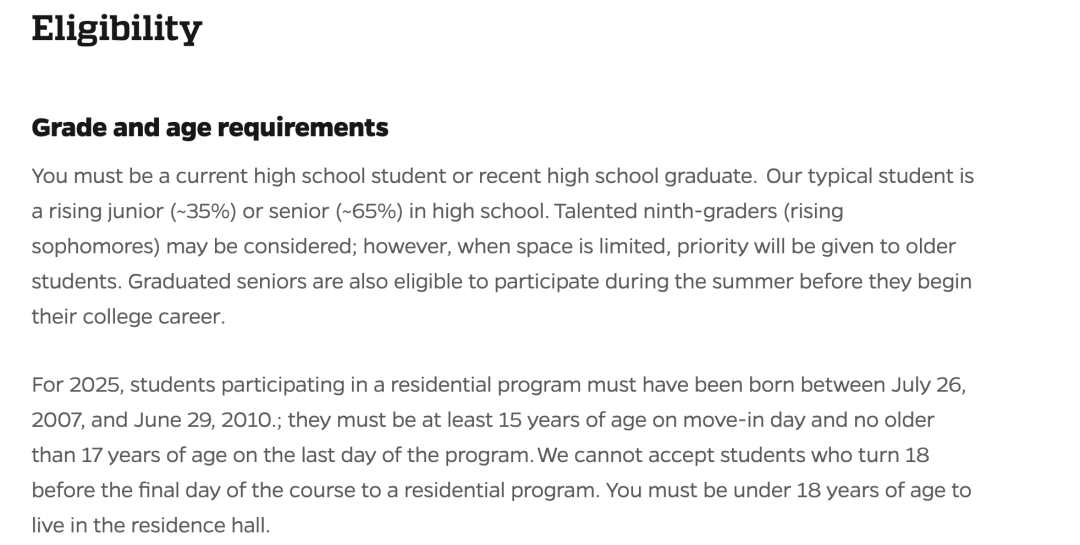The height and width of the screenshot is (545, 1080).
Task: Click the words 'live in the residence hall.'
Action: (x=151, y=525)
